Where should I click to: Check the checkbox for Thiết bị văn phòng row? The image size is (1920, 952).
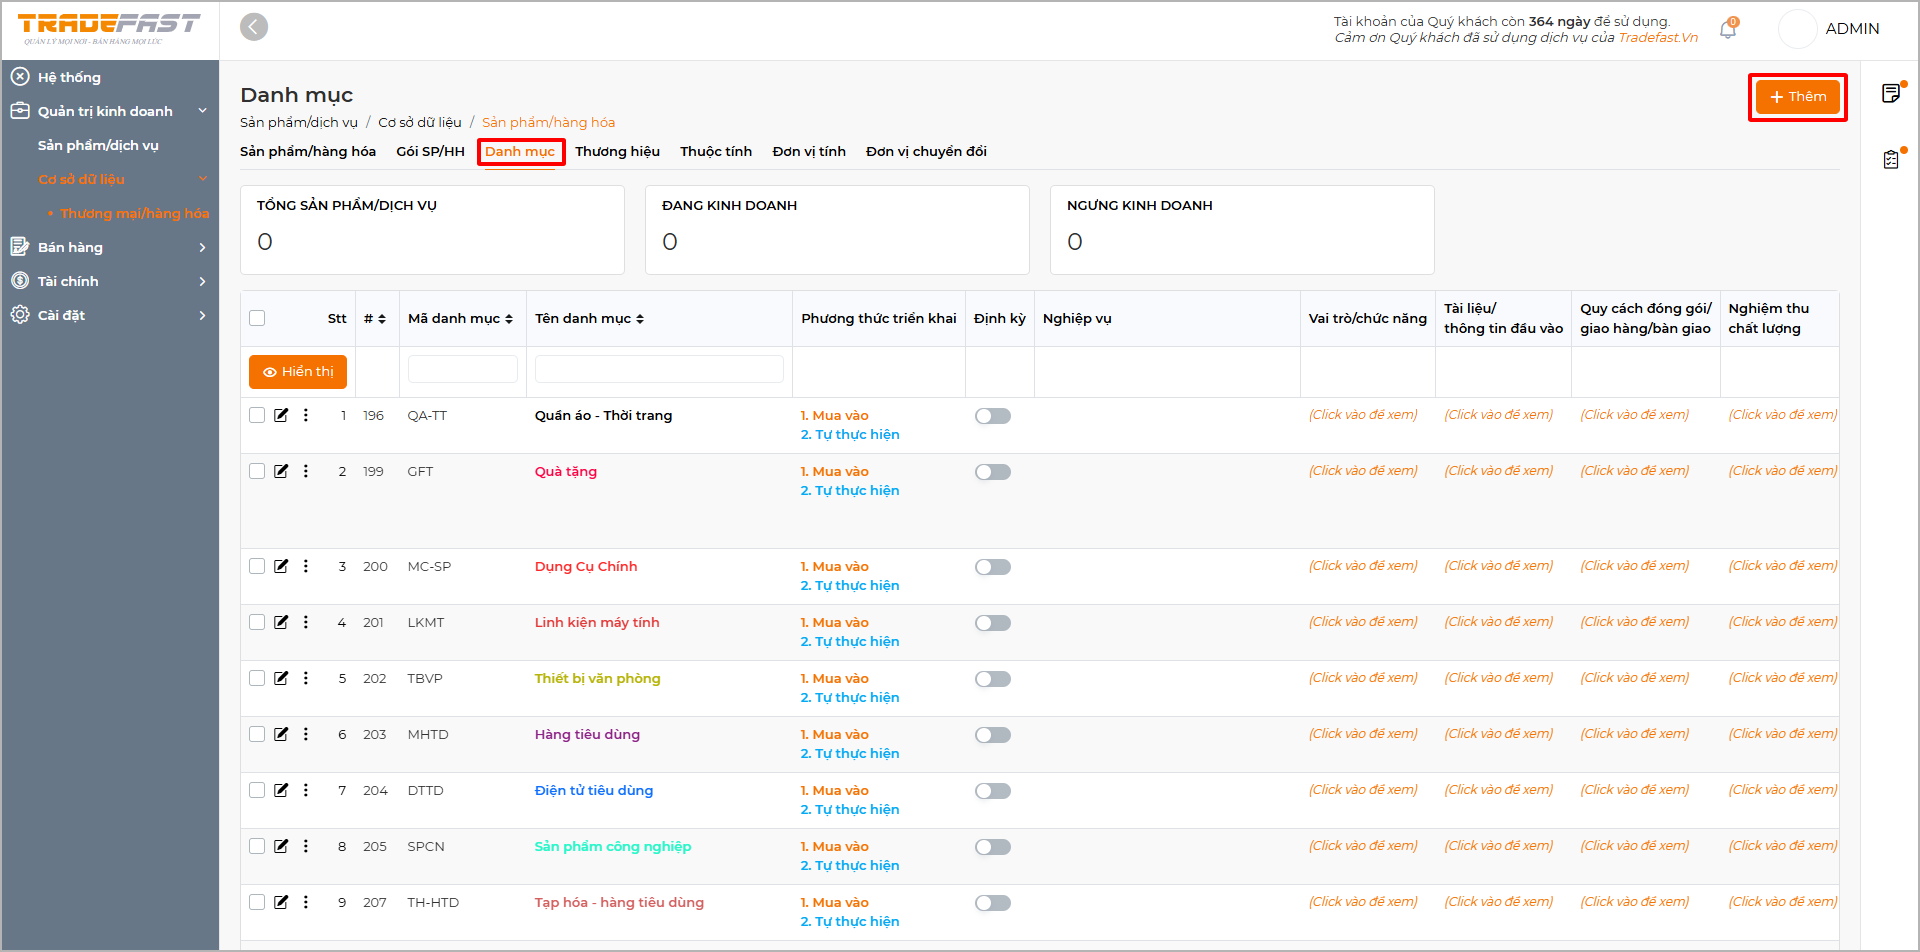click(257, 678)
